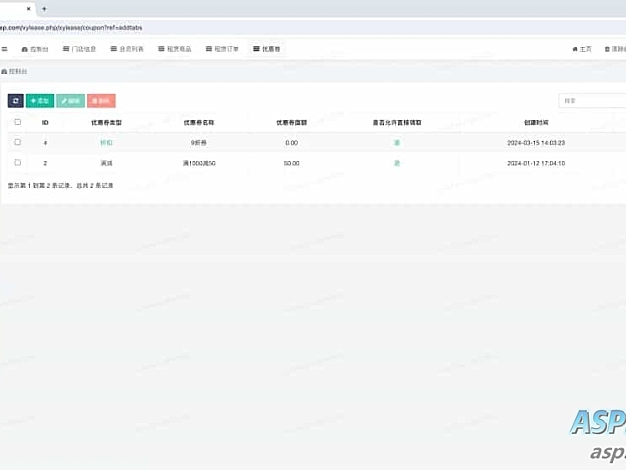Click the records summary text below the table

click(x=60, y=185)
